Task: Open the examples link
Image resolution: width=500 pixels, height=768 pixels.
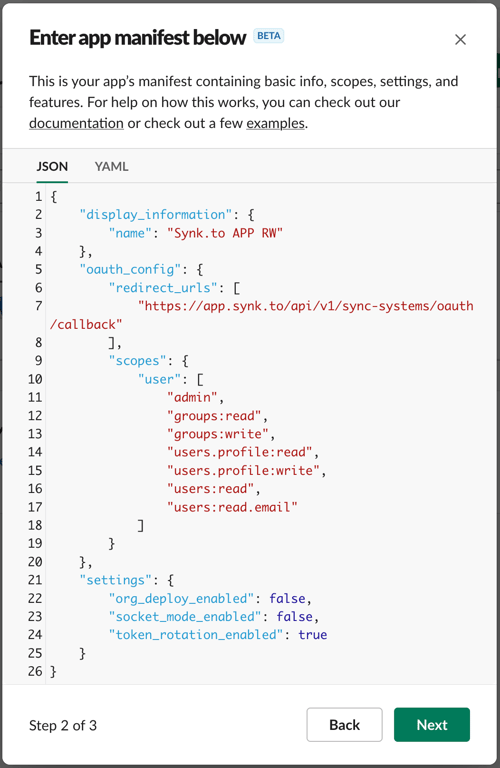Action: [275, 123]
